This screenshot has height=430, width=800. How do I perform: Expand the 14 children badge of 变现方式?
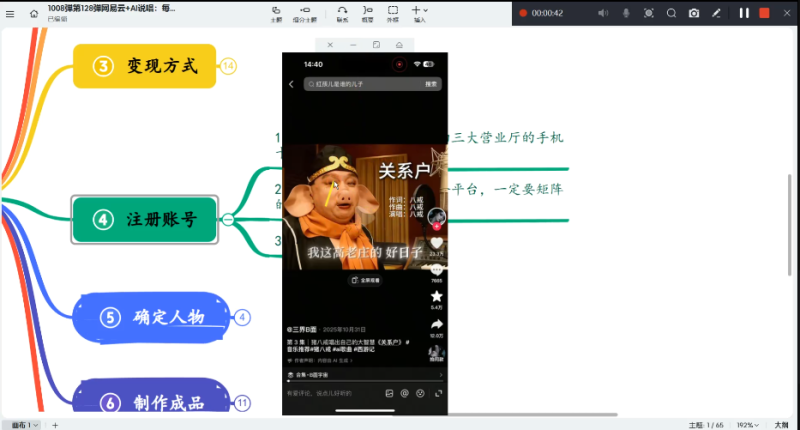click(x=228, y=66)
